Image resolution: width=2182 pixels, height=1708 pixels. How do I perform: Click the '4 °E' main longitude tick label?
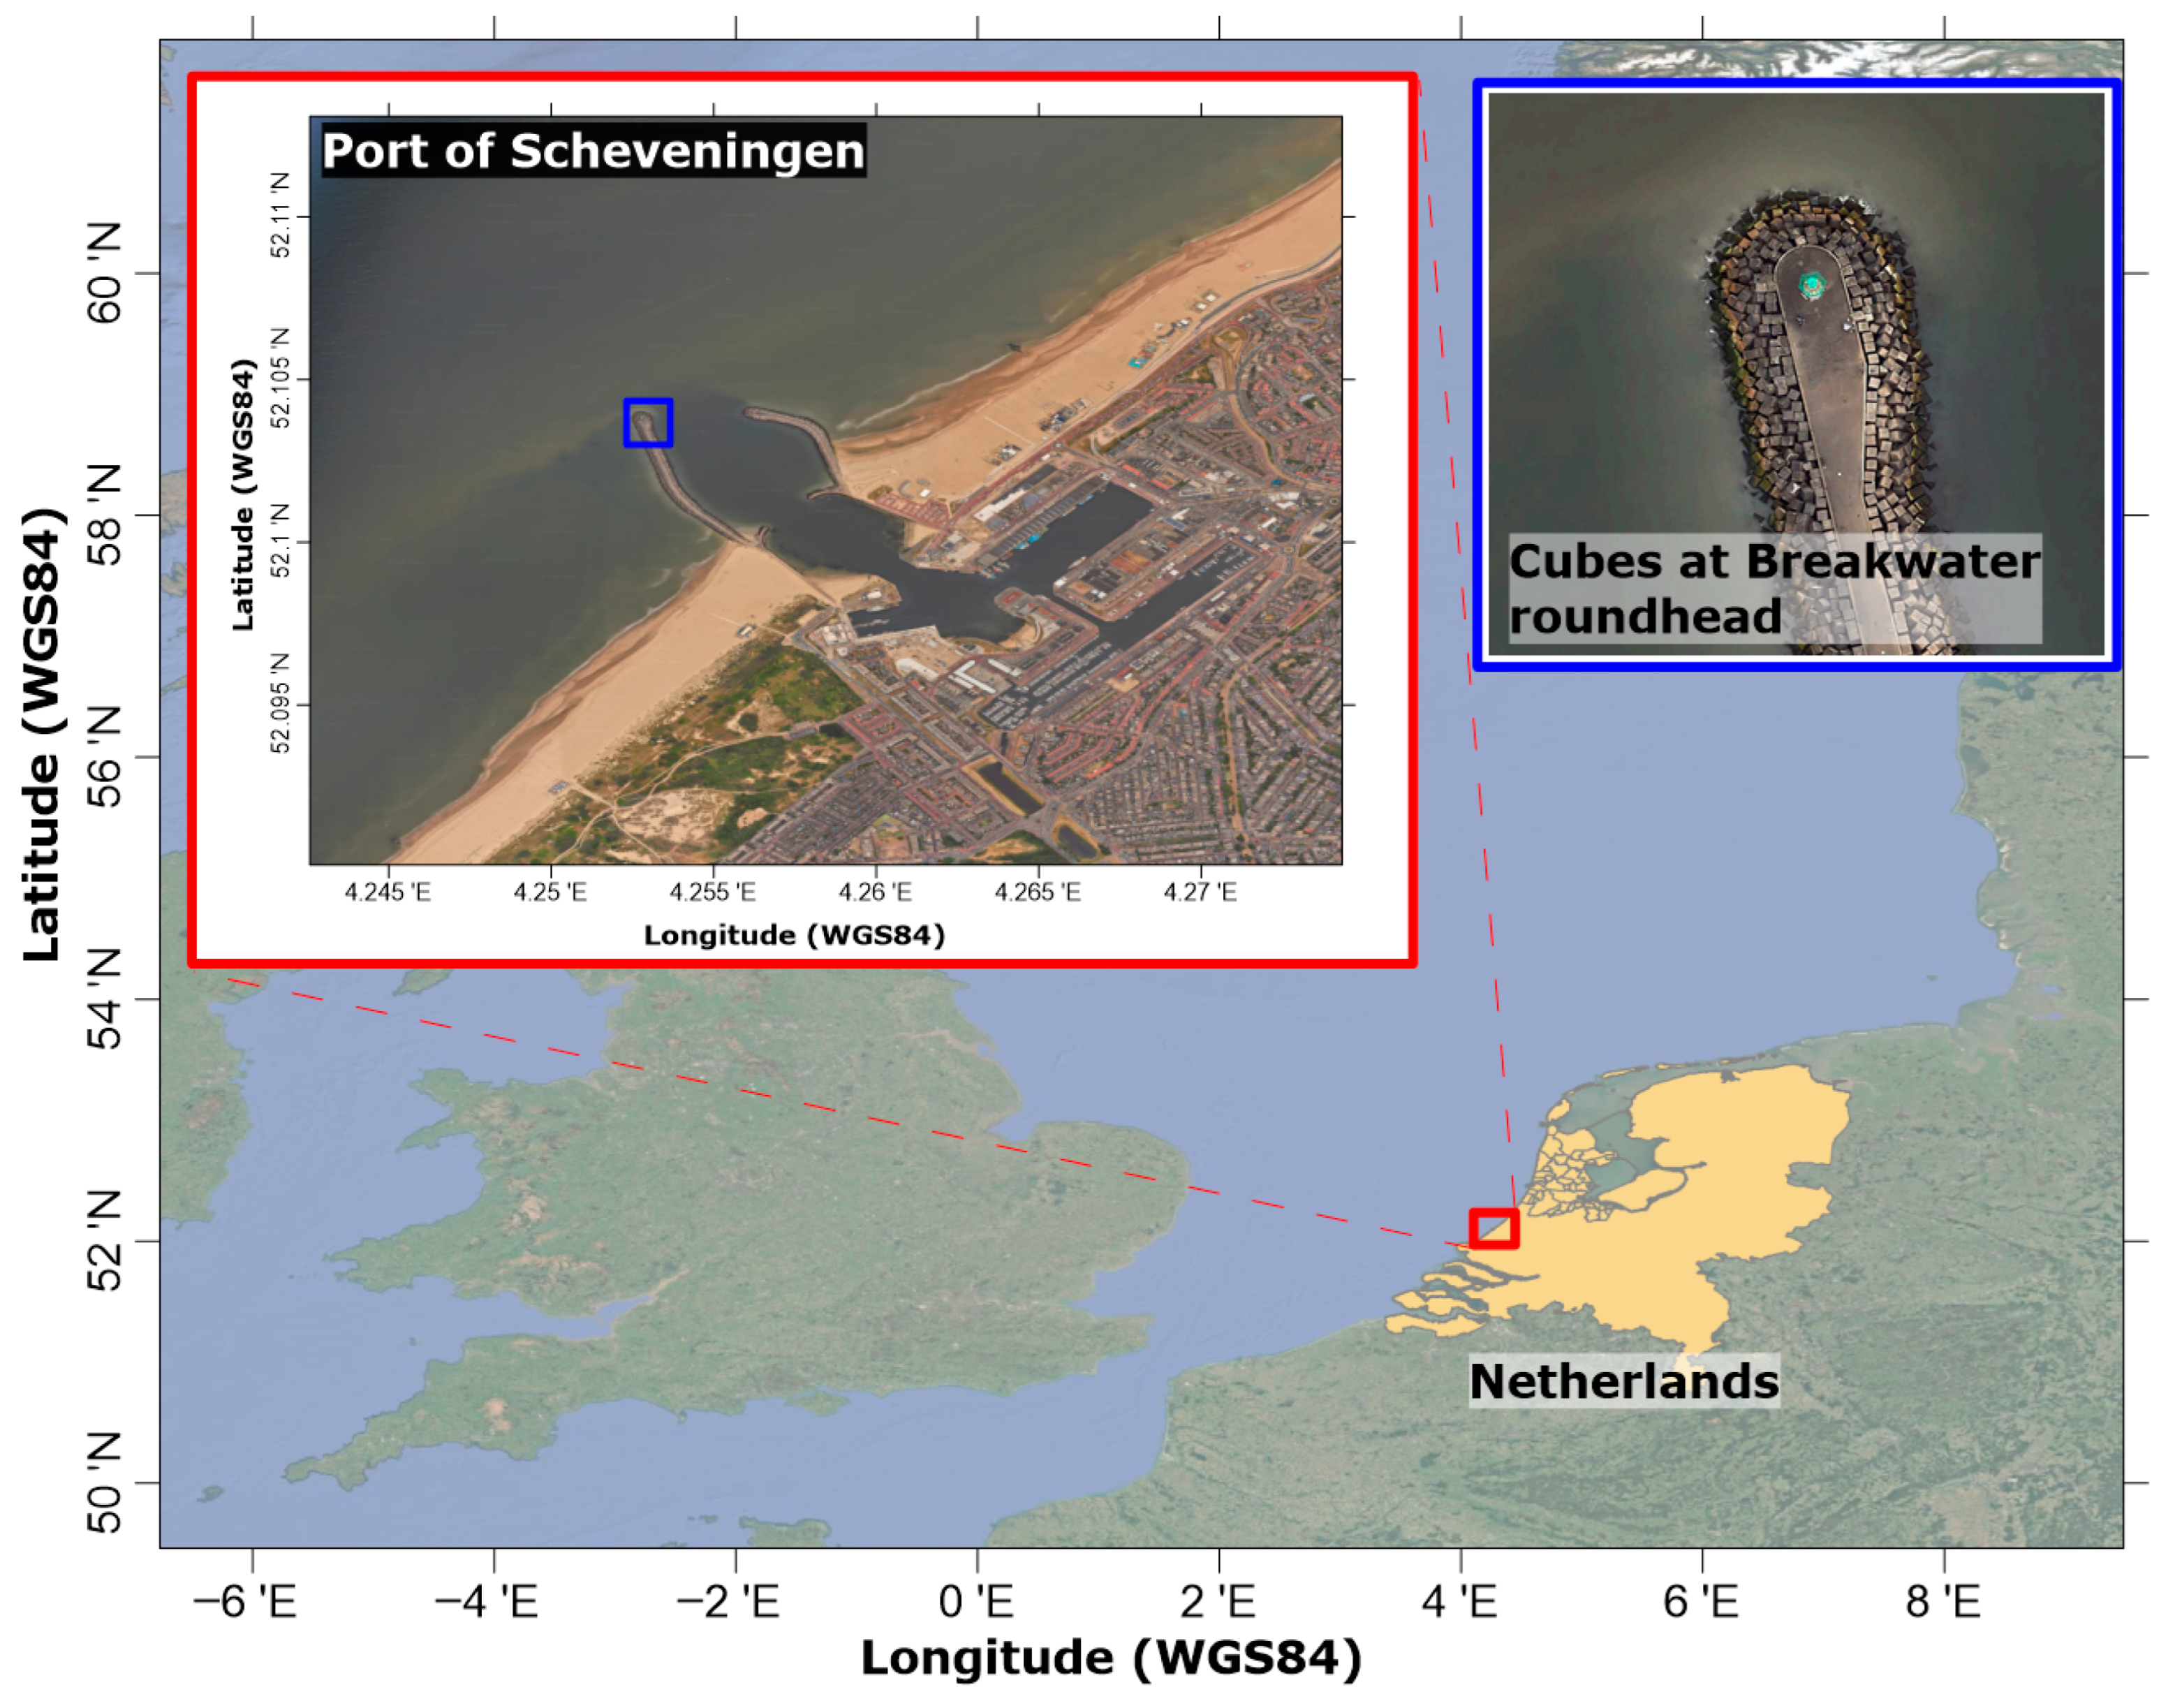(1460, 1602)
